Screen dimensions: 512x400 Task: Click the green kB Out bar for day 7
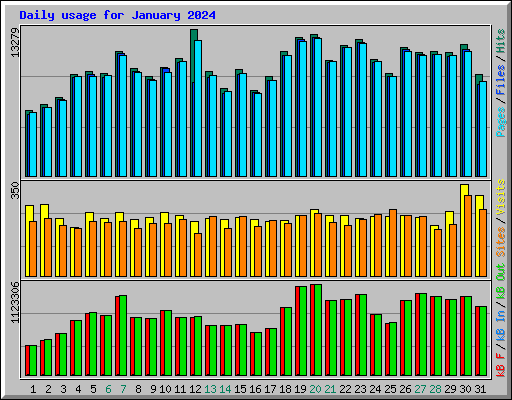pyautogui.click(x=123, y=335)
